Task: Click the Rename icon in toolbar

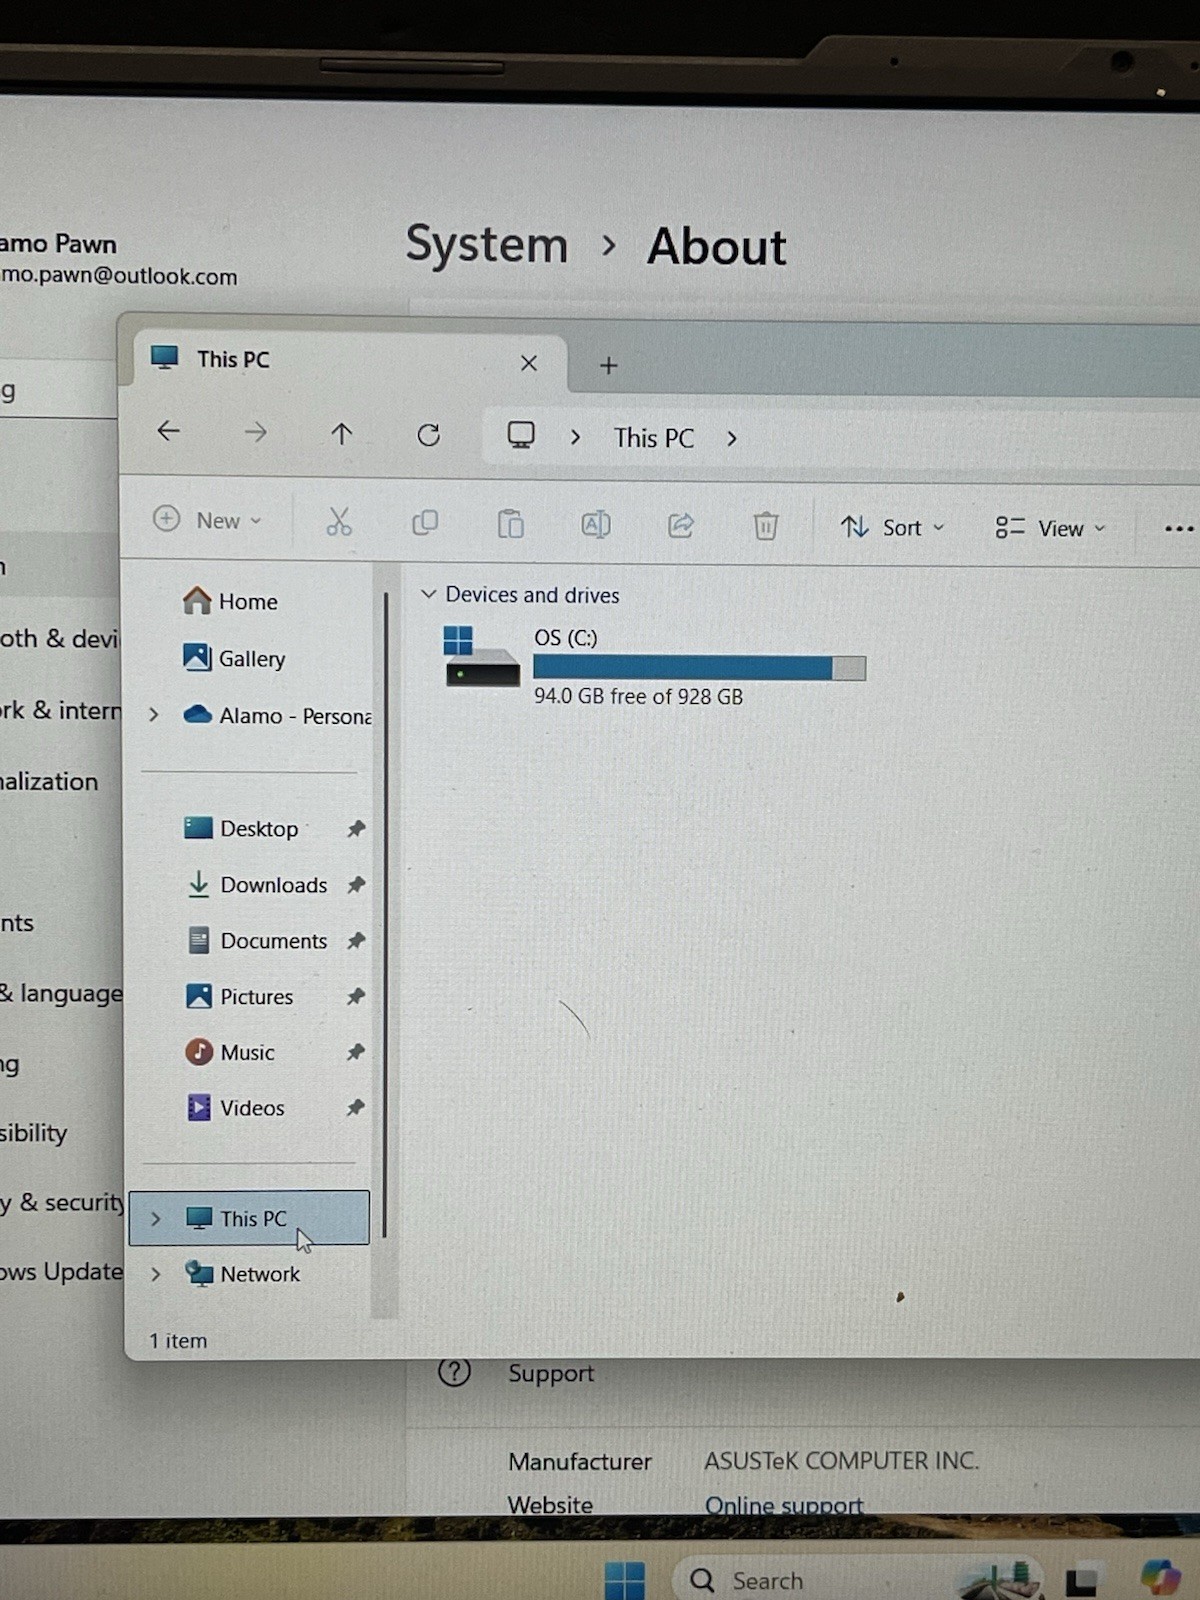Action: [596, 524]
